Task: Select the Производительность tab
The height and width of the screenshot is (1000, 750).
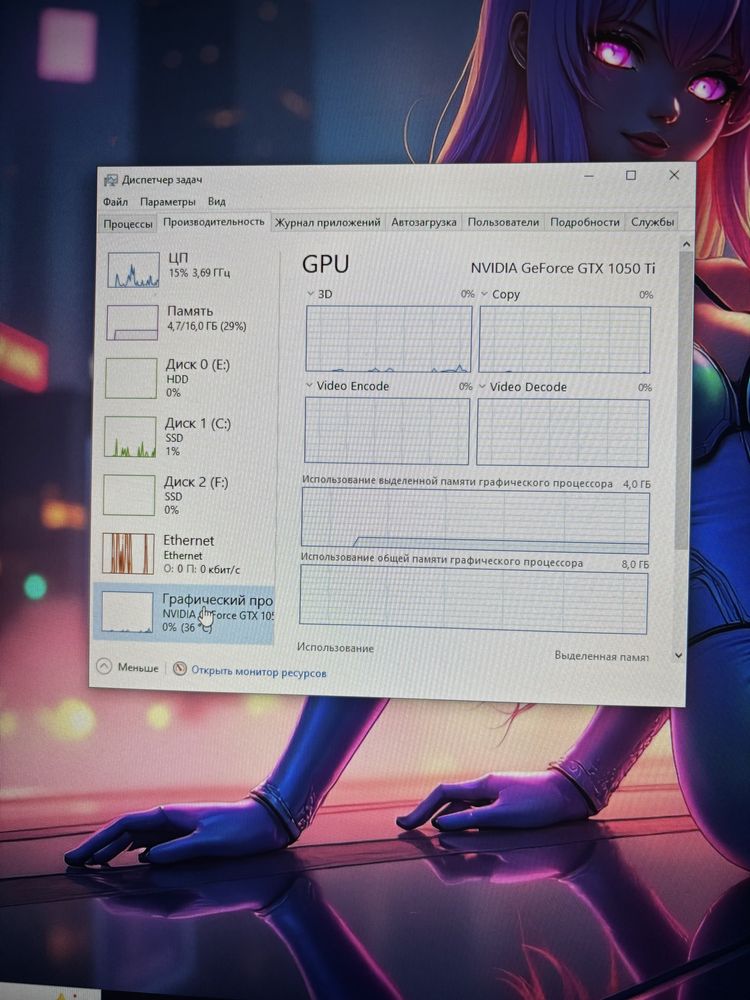Action: pyautogui.click(x=214, y=222)
